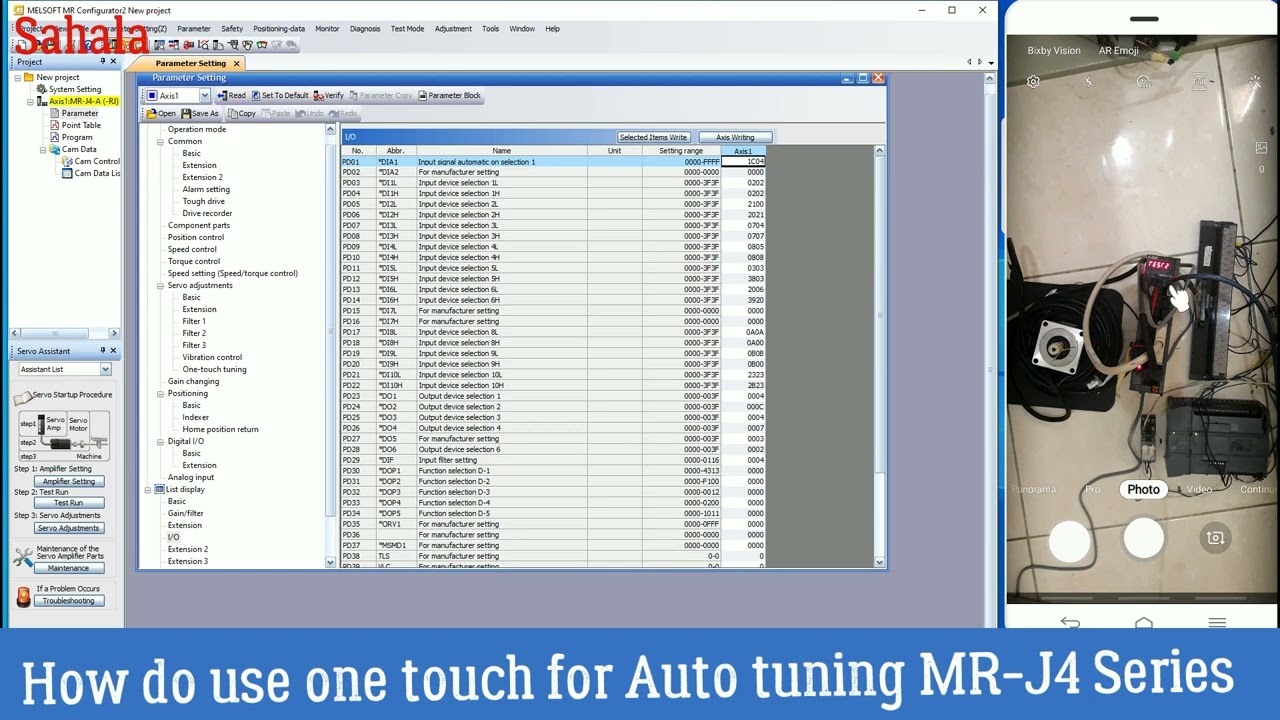Open camera settings gear on phone screen
Image resolution: width=1280 pixels, height=720 pixels.
click(x=1033, y=82)
